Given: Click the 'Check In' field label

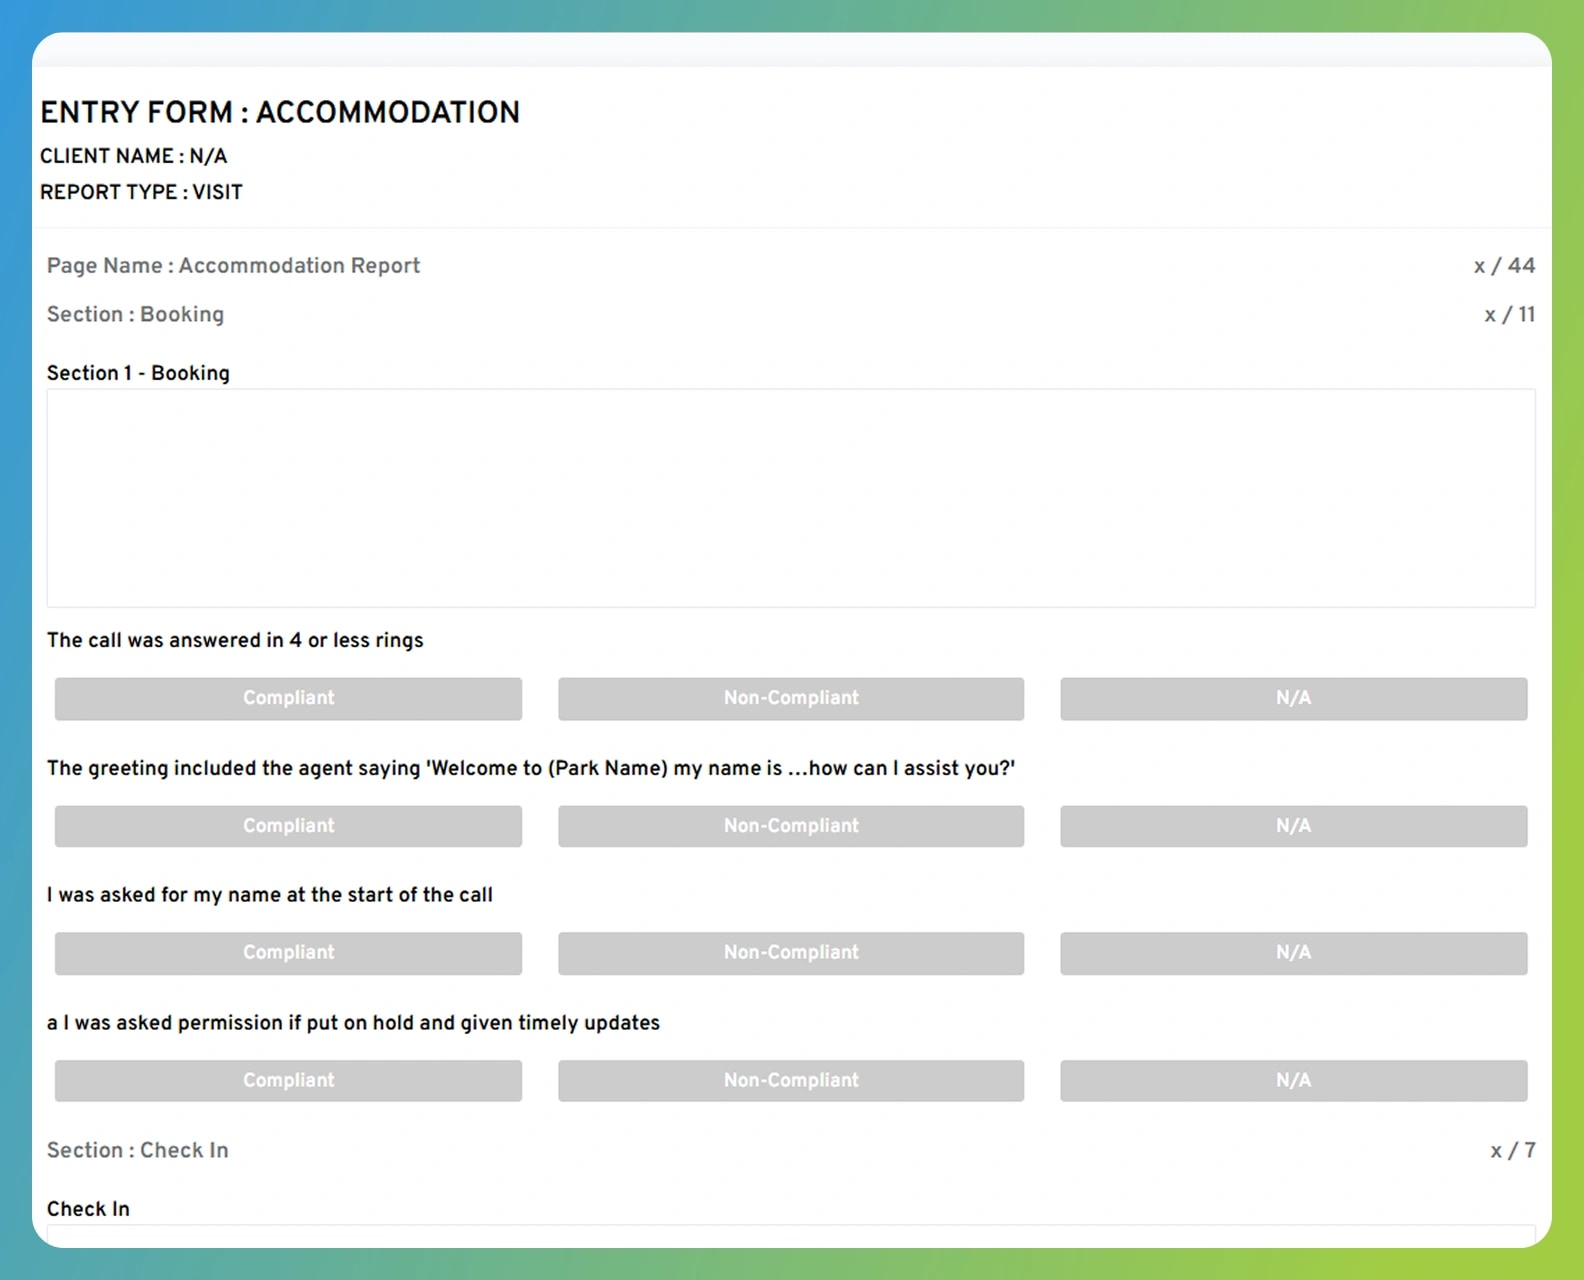Looking at the screenshot, I should 88,1209.
